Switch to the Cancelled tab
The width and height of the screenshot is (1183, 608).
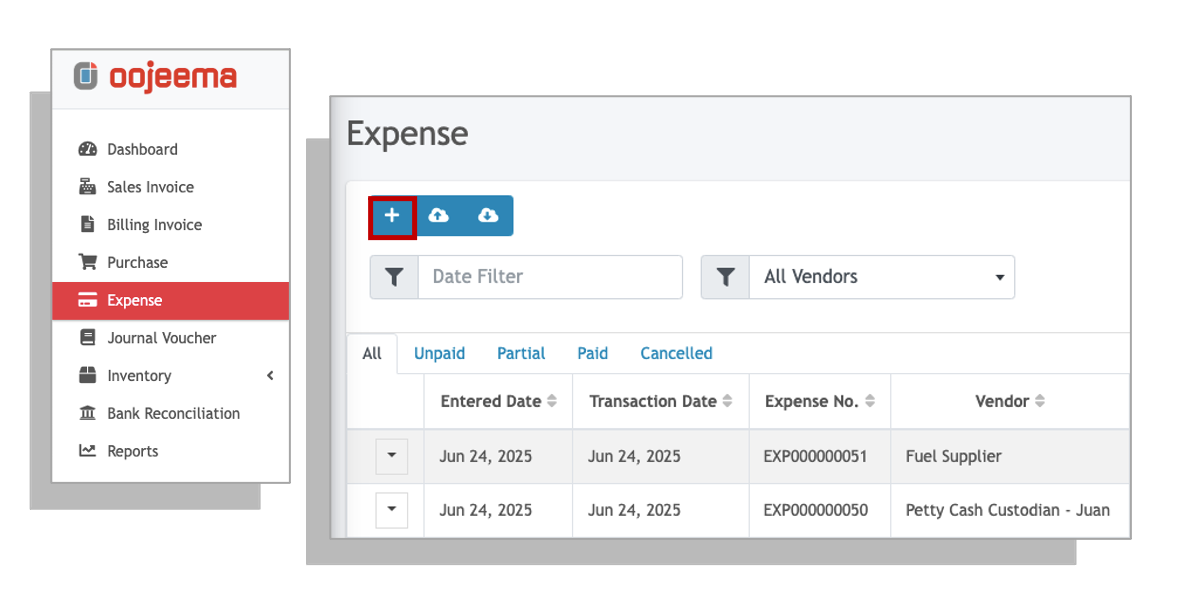676,353
